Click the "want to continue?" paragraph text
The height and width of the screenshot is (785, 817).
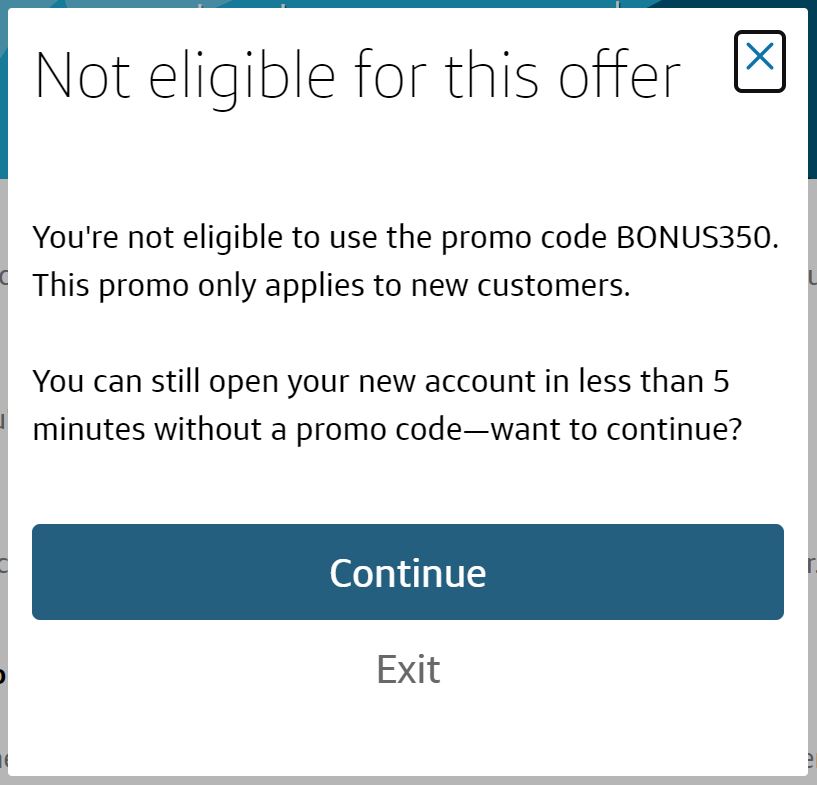(x=387, y=405)
